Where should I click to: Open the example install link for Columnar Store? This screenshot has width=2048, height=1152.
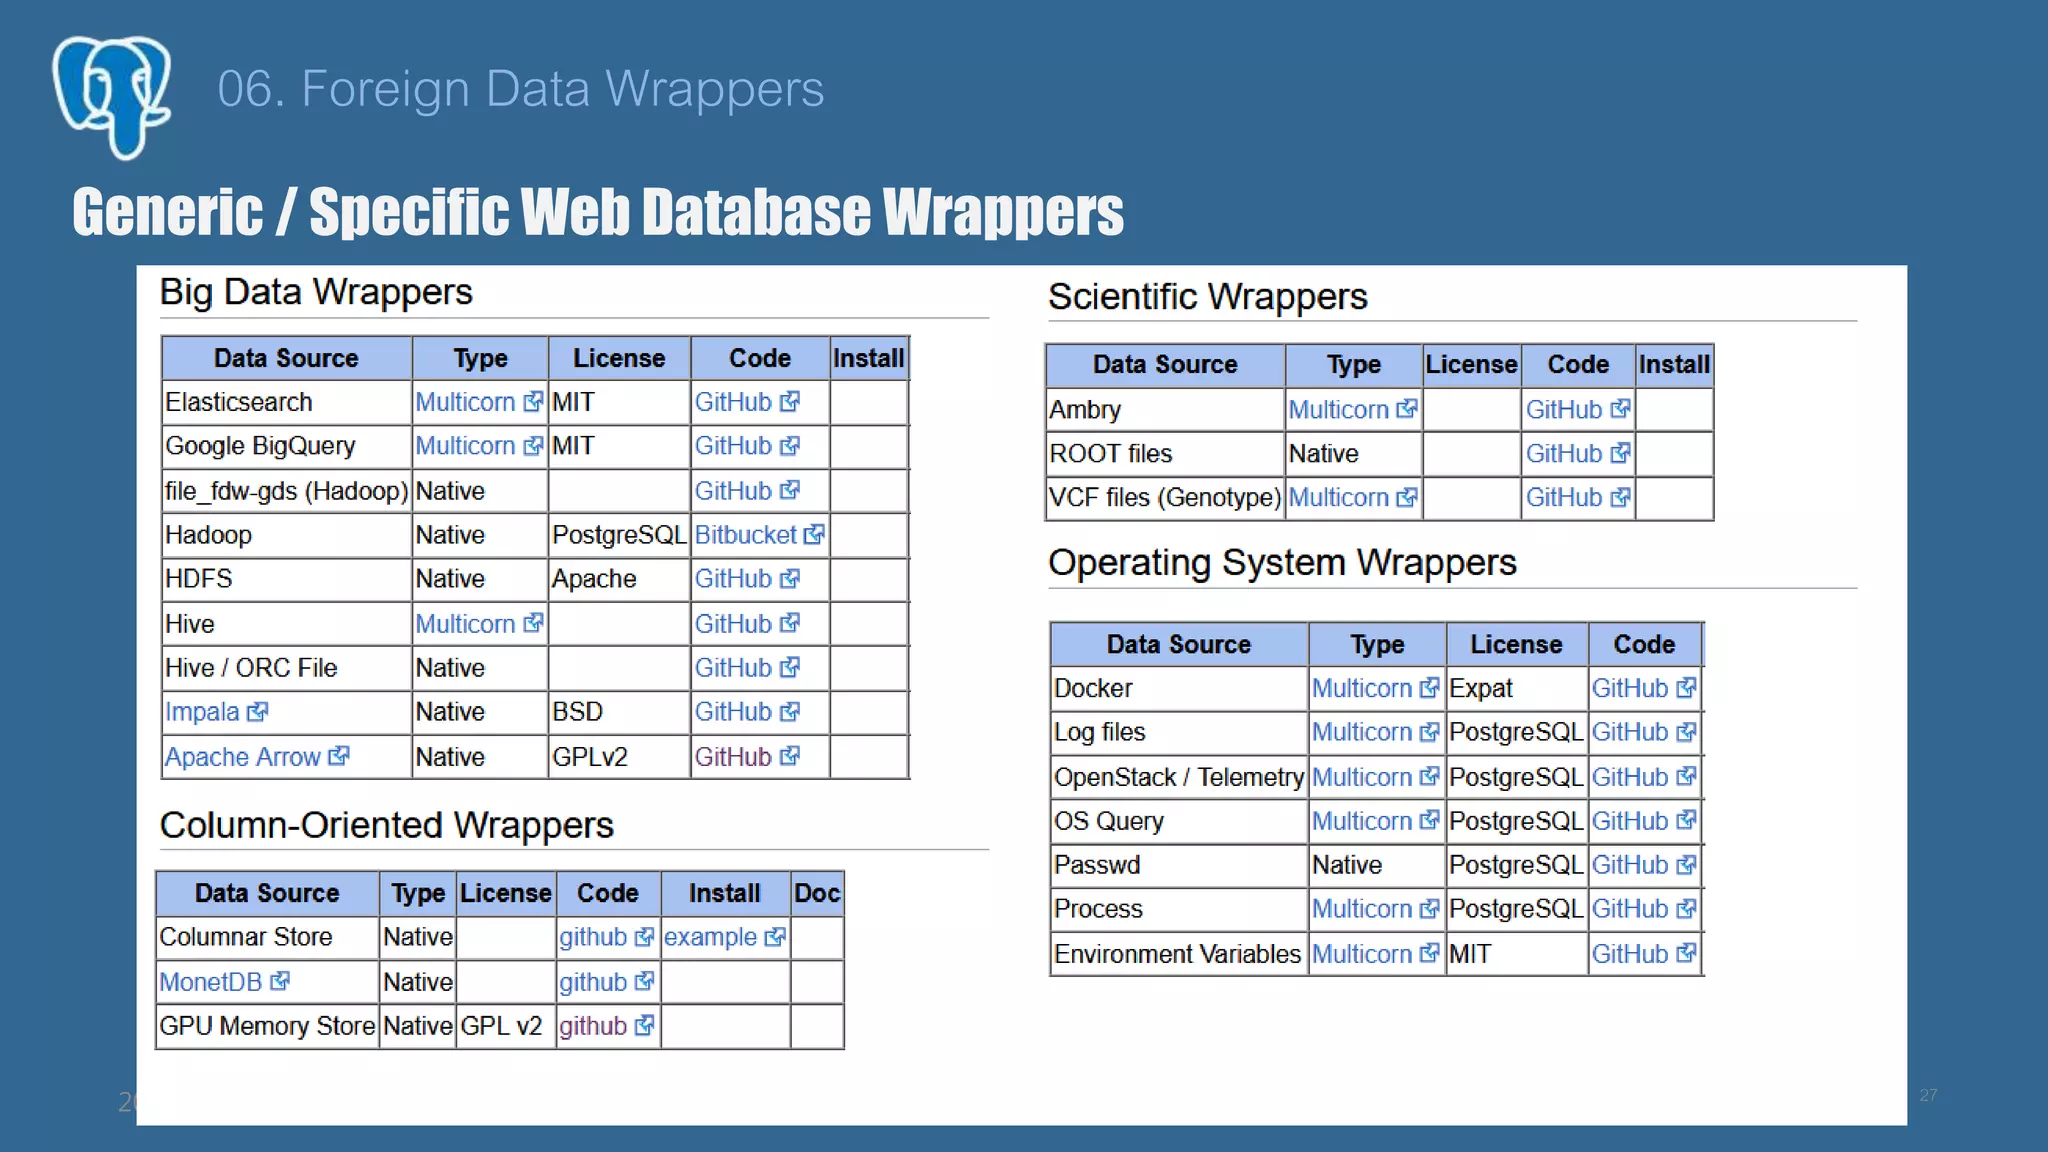(x=724, y=937)
